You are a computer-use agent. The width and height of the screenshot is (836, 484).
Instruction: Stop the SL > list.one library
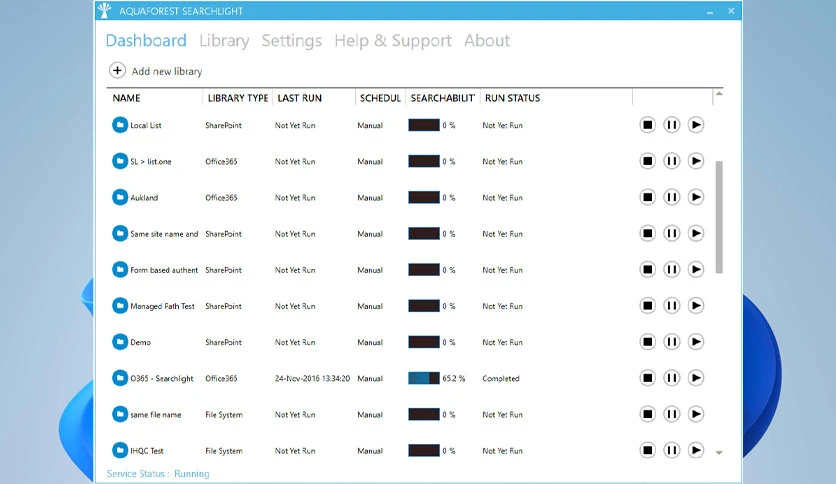tap(647, 161)
